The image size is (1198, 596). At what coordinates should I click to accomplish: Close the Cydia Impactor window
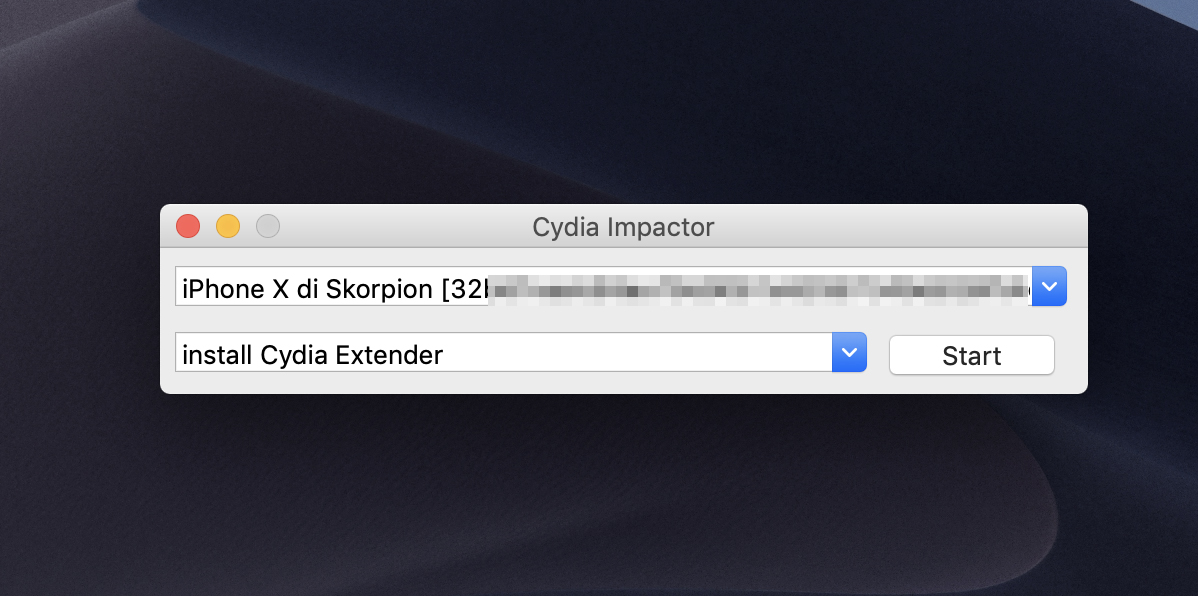click(188, 227)
